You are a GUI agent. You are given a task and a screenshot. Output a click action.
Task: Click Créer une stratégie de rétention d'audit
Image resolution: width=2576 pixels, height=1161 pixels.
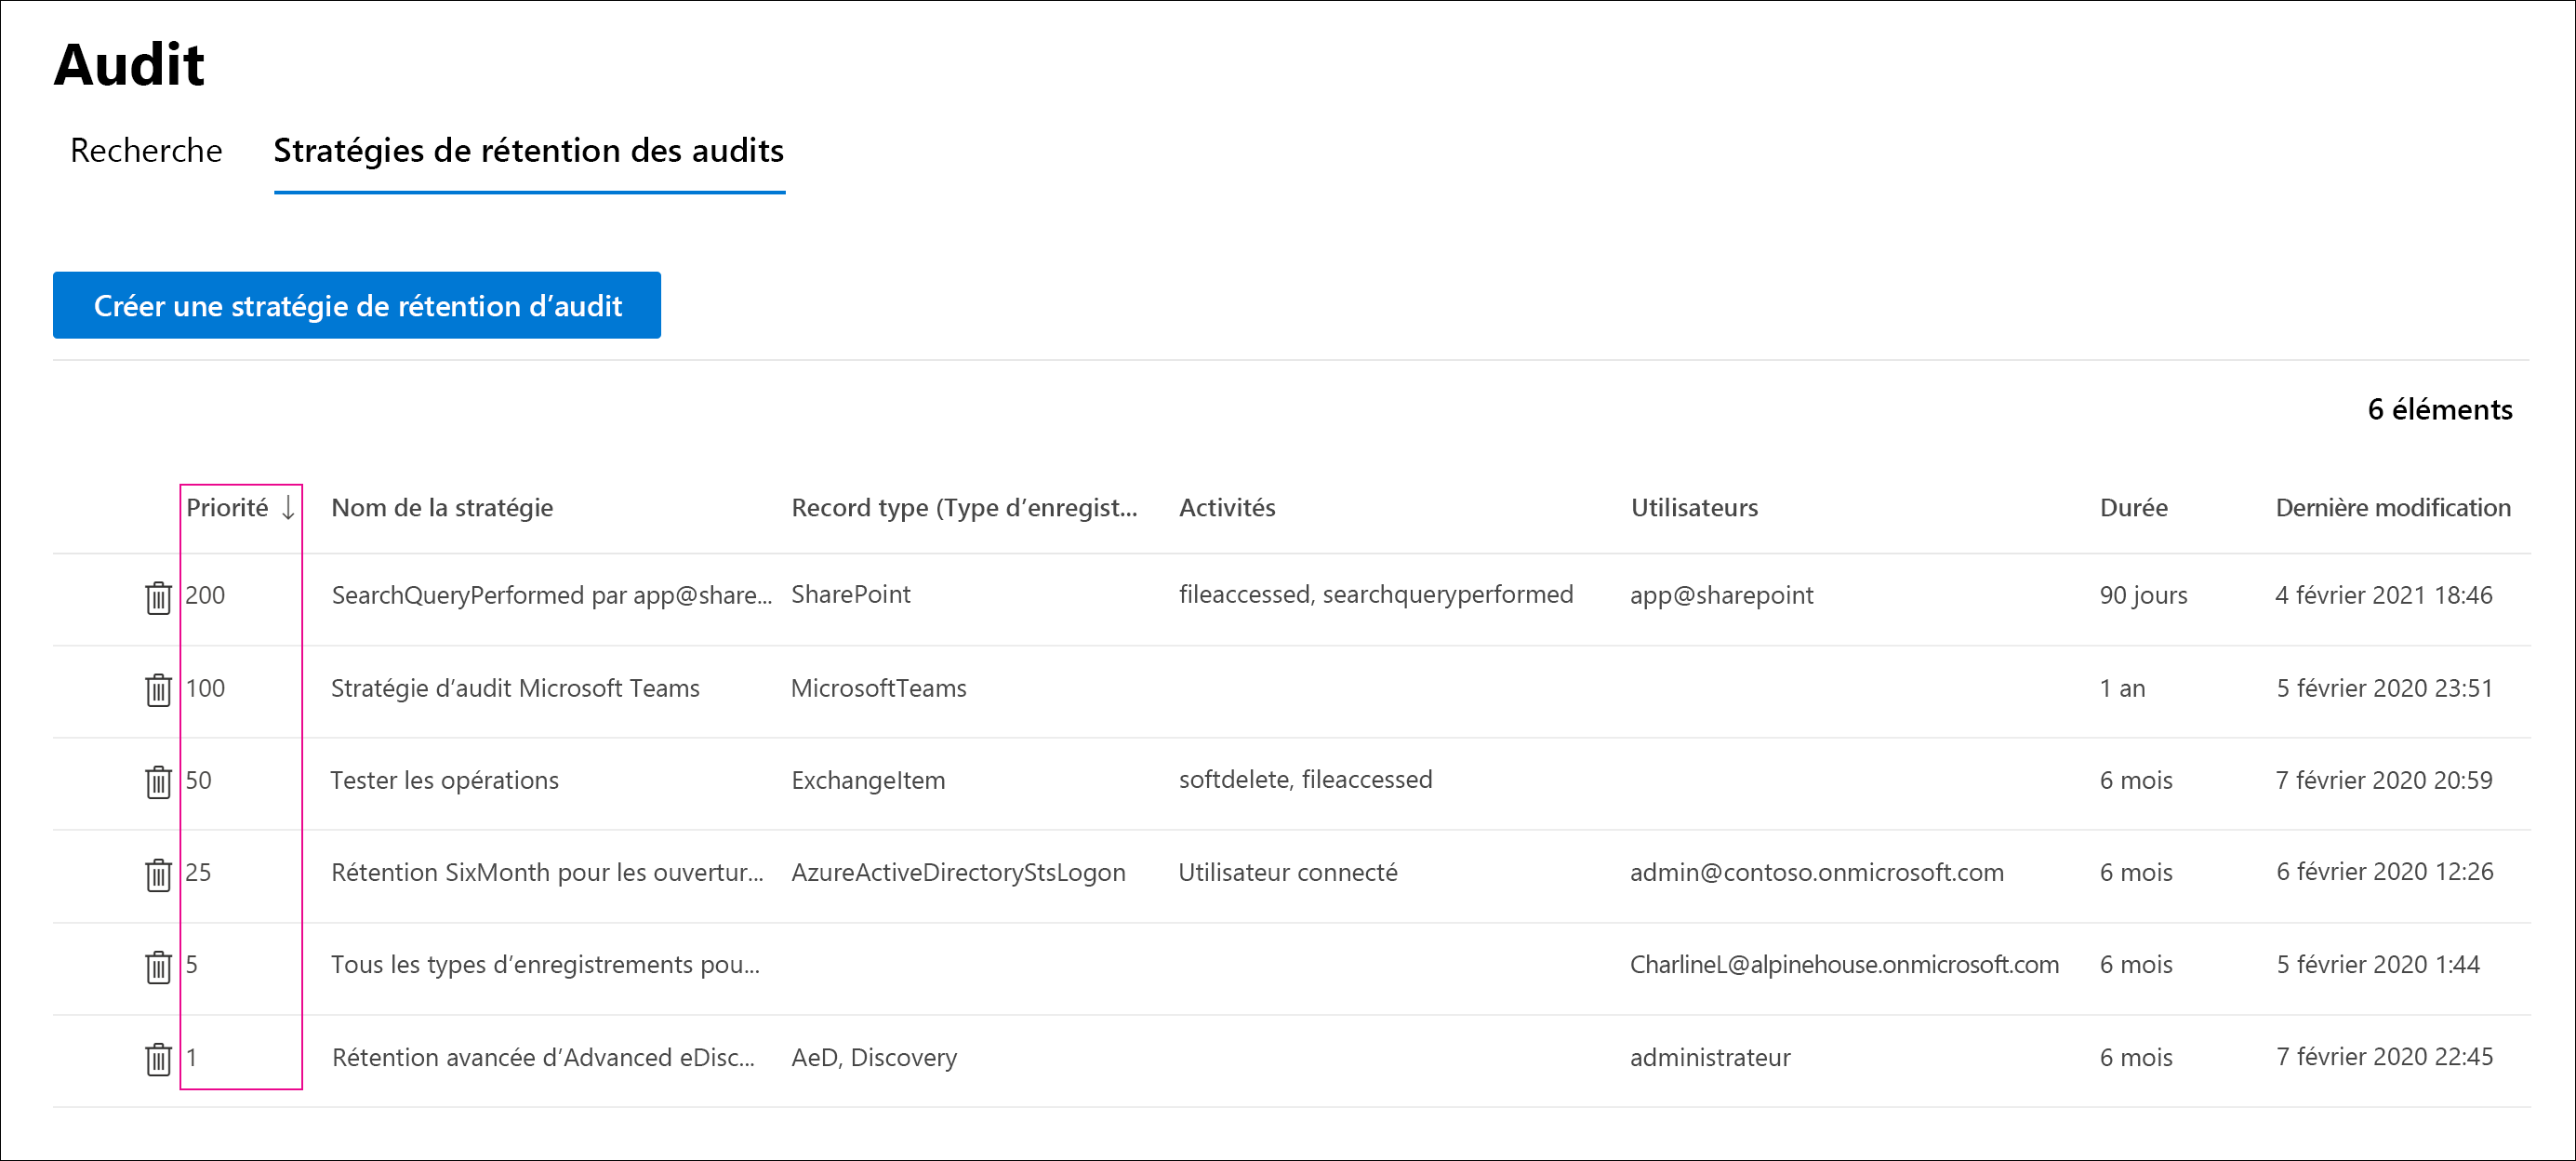pos(357,305)
